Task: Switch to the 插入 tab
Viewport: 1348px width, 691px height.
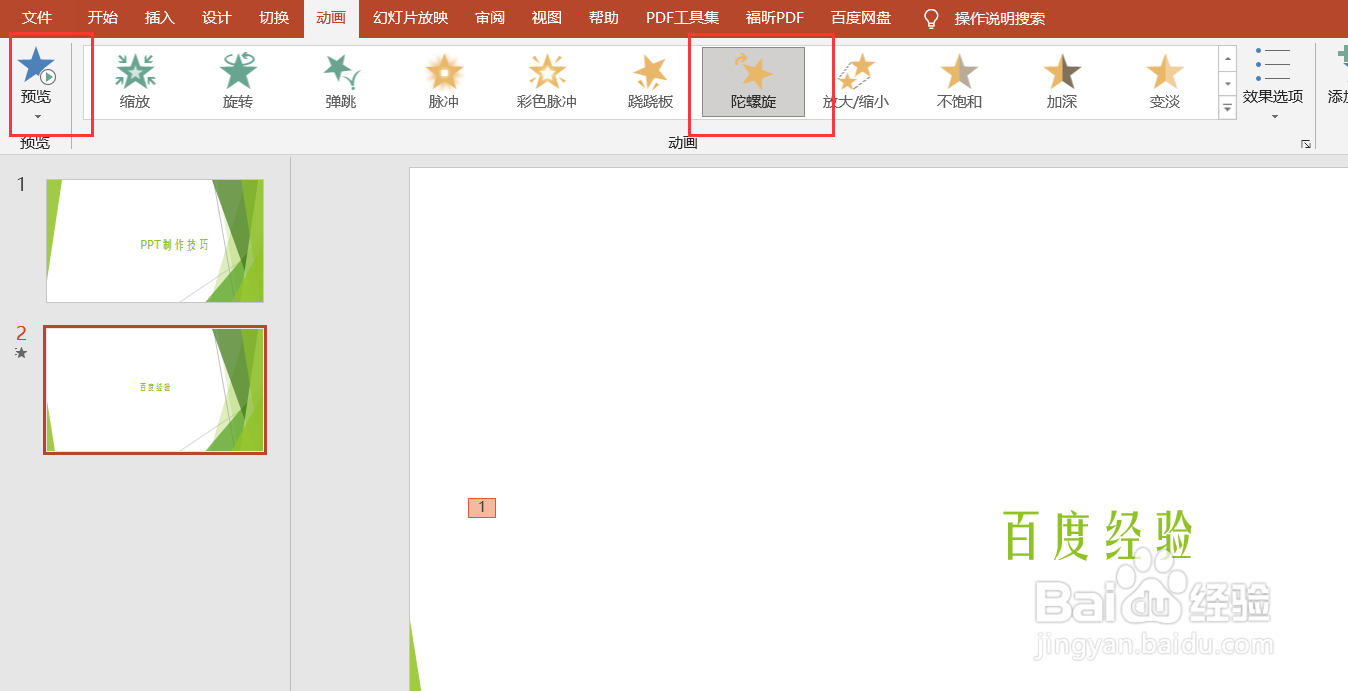Action: pos(159,18)
